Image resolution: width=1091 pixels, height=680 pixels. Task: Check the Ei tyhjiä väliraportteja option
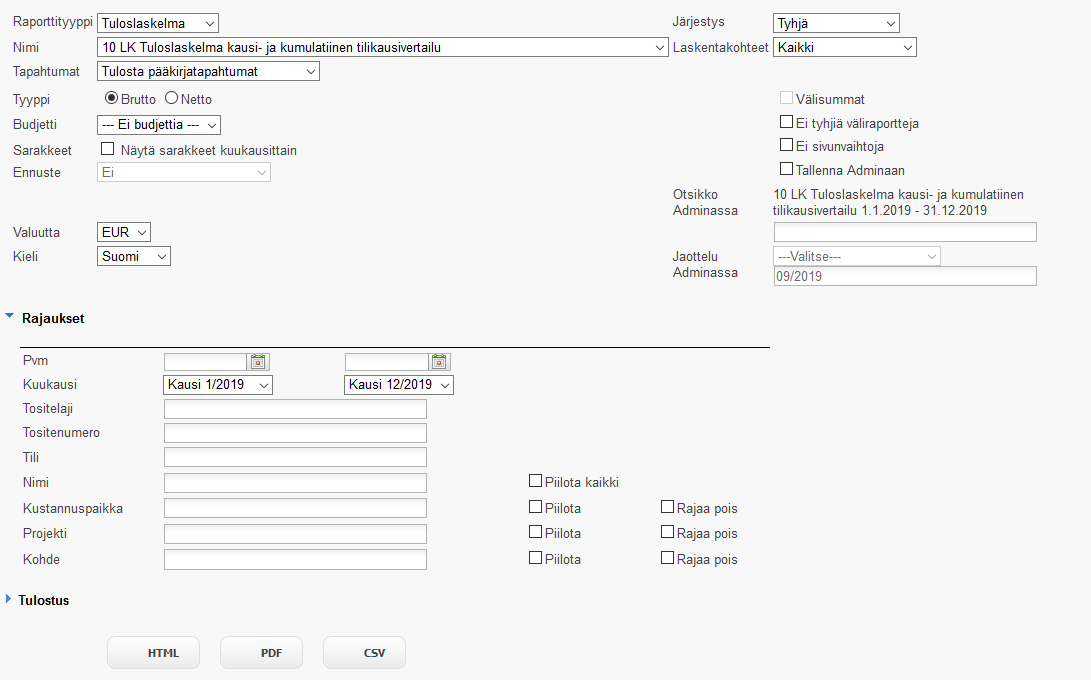click(786, 122)
